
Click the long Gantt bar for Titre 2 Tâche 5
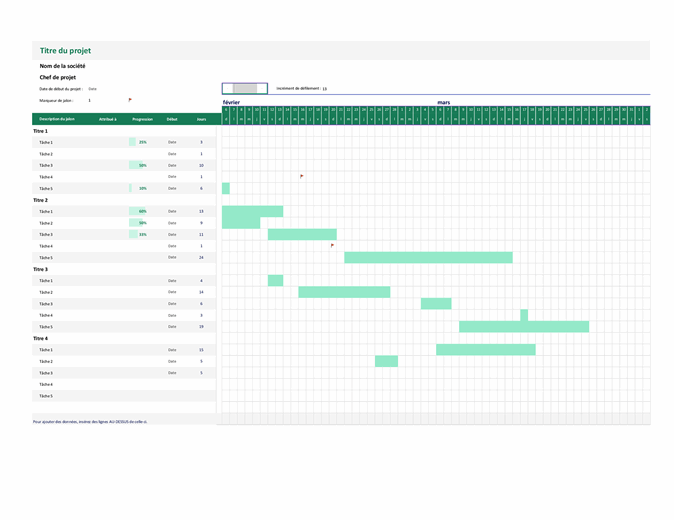428,257
